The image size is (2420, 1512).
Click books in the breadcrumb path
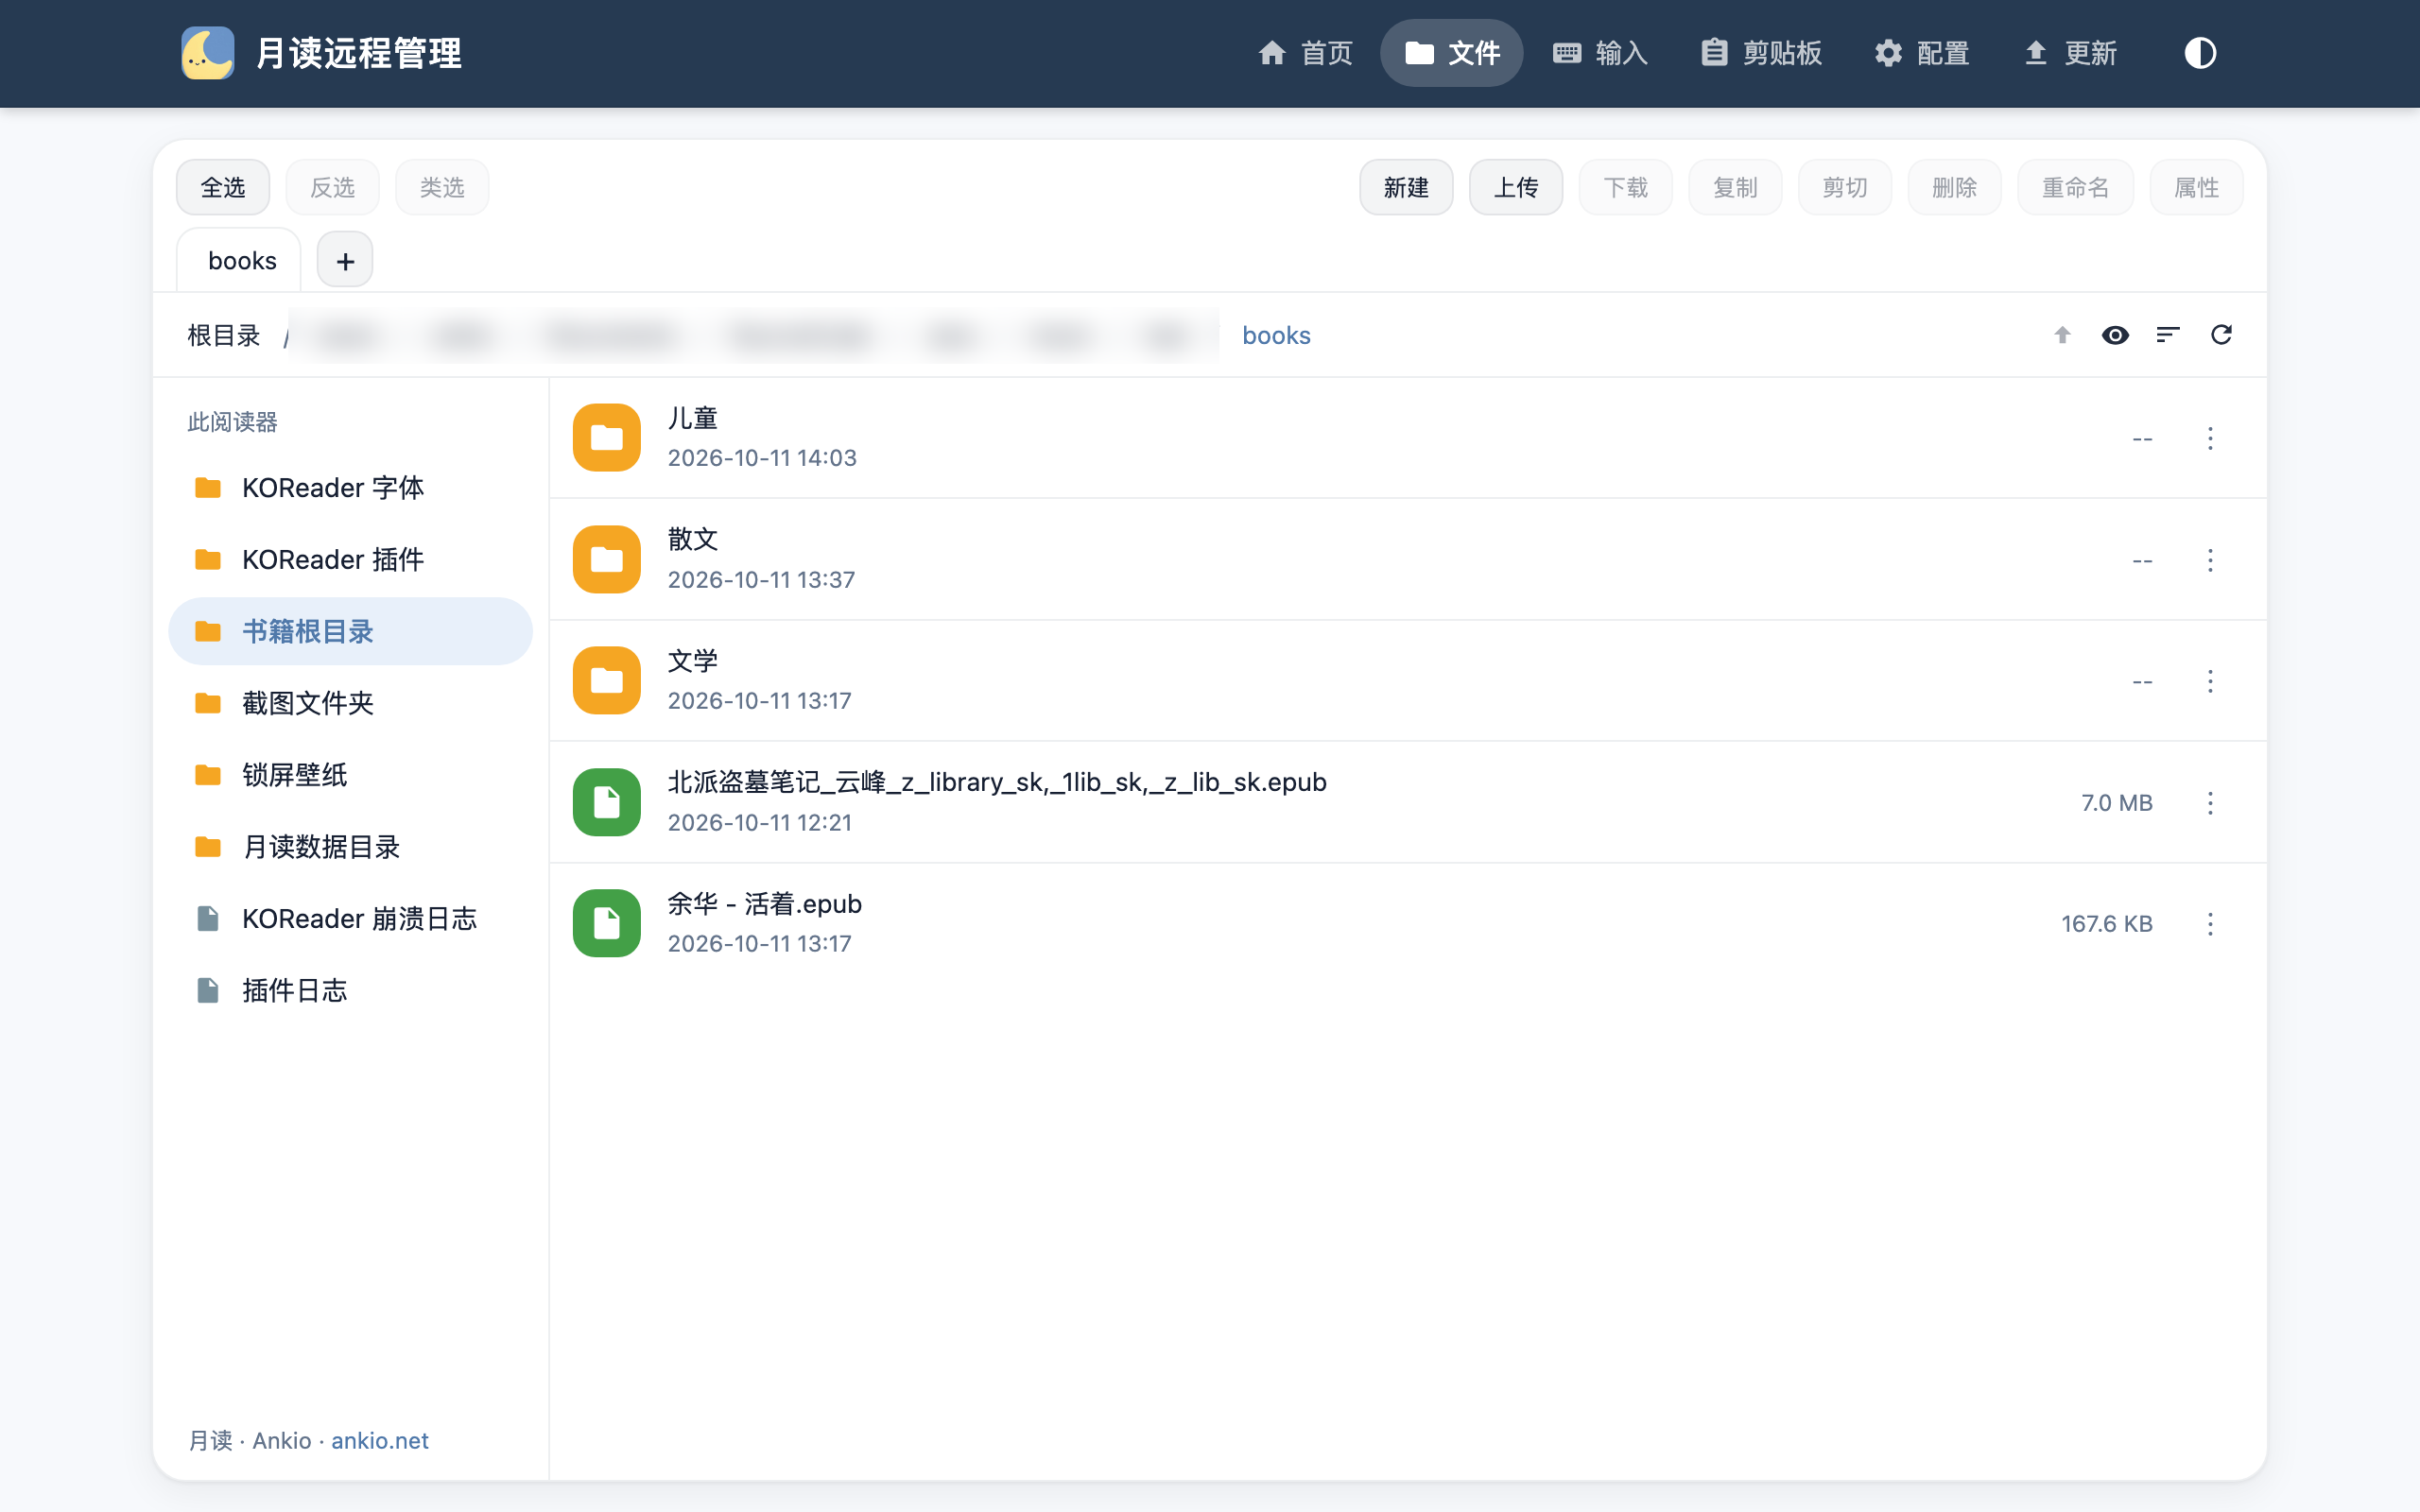tap(1276, 336)
